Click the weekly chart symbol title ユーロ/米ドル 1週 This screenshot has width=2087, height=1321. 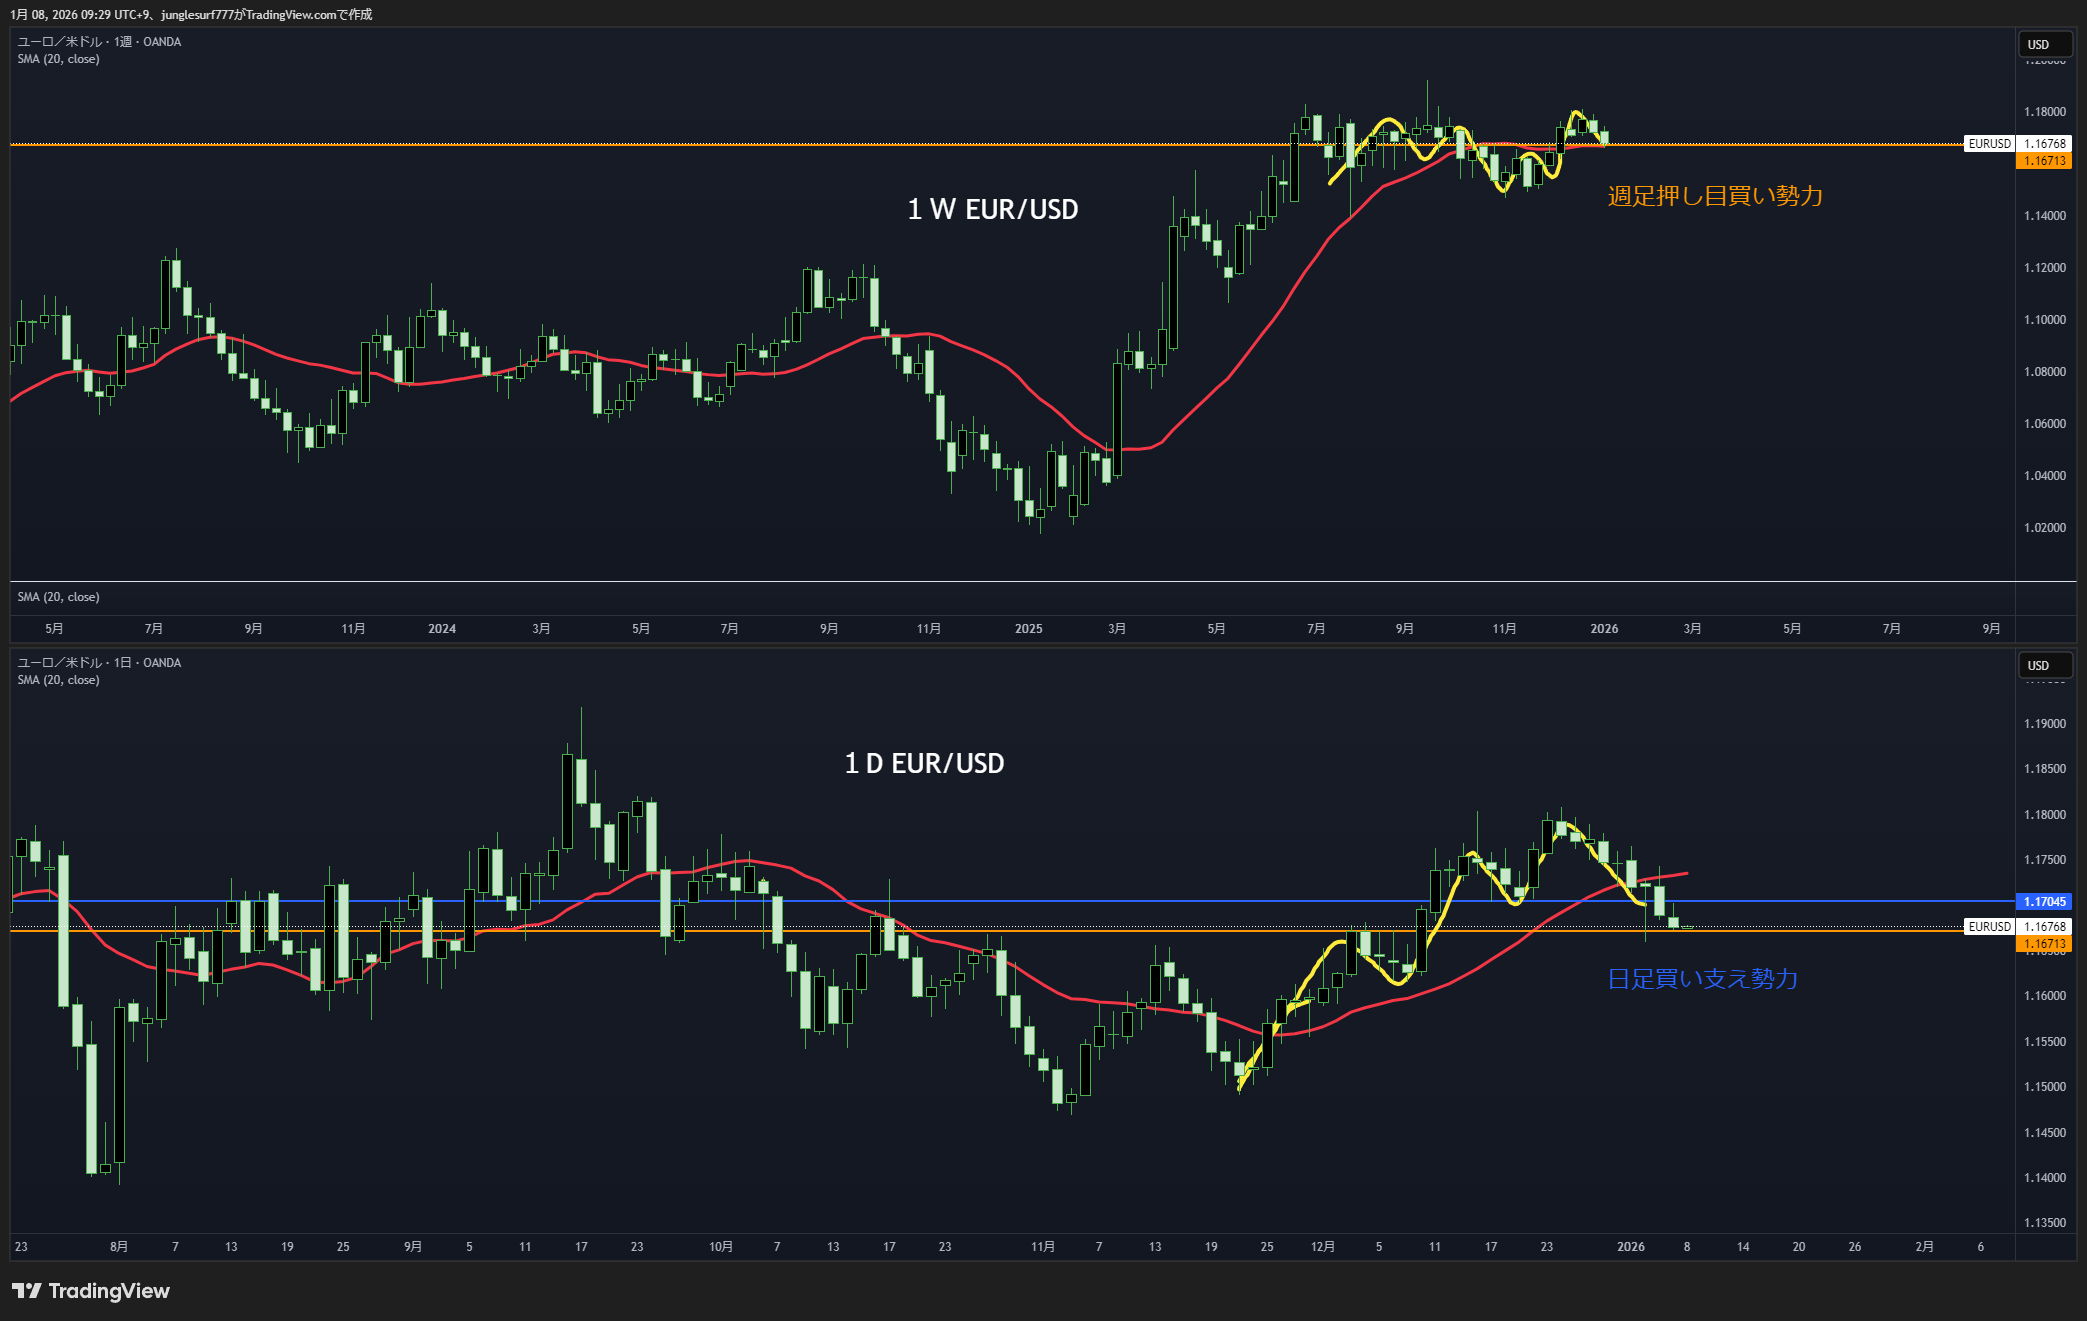click(x=98, y=42)
